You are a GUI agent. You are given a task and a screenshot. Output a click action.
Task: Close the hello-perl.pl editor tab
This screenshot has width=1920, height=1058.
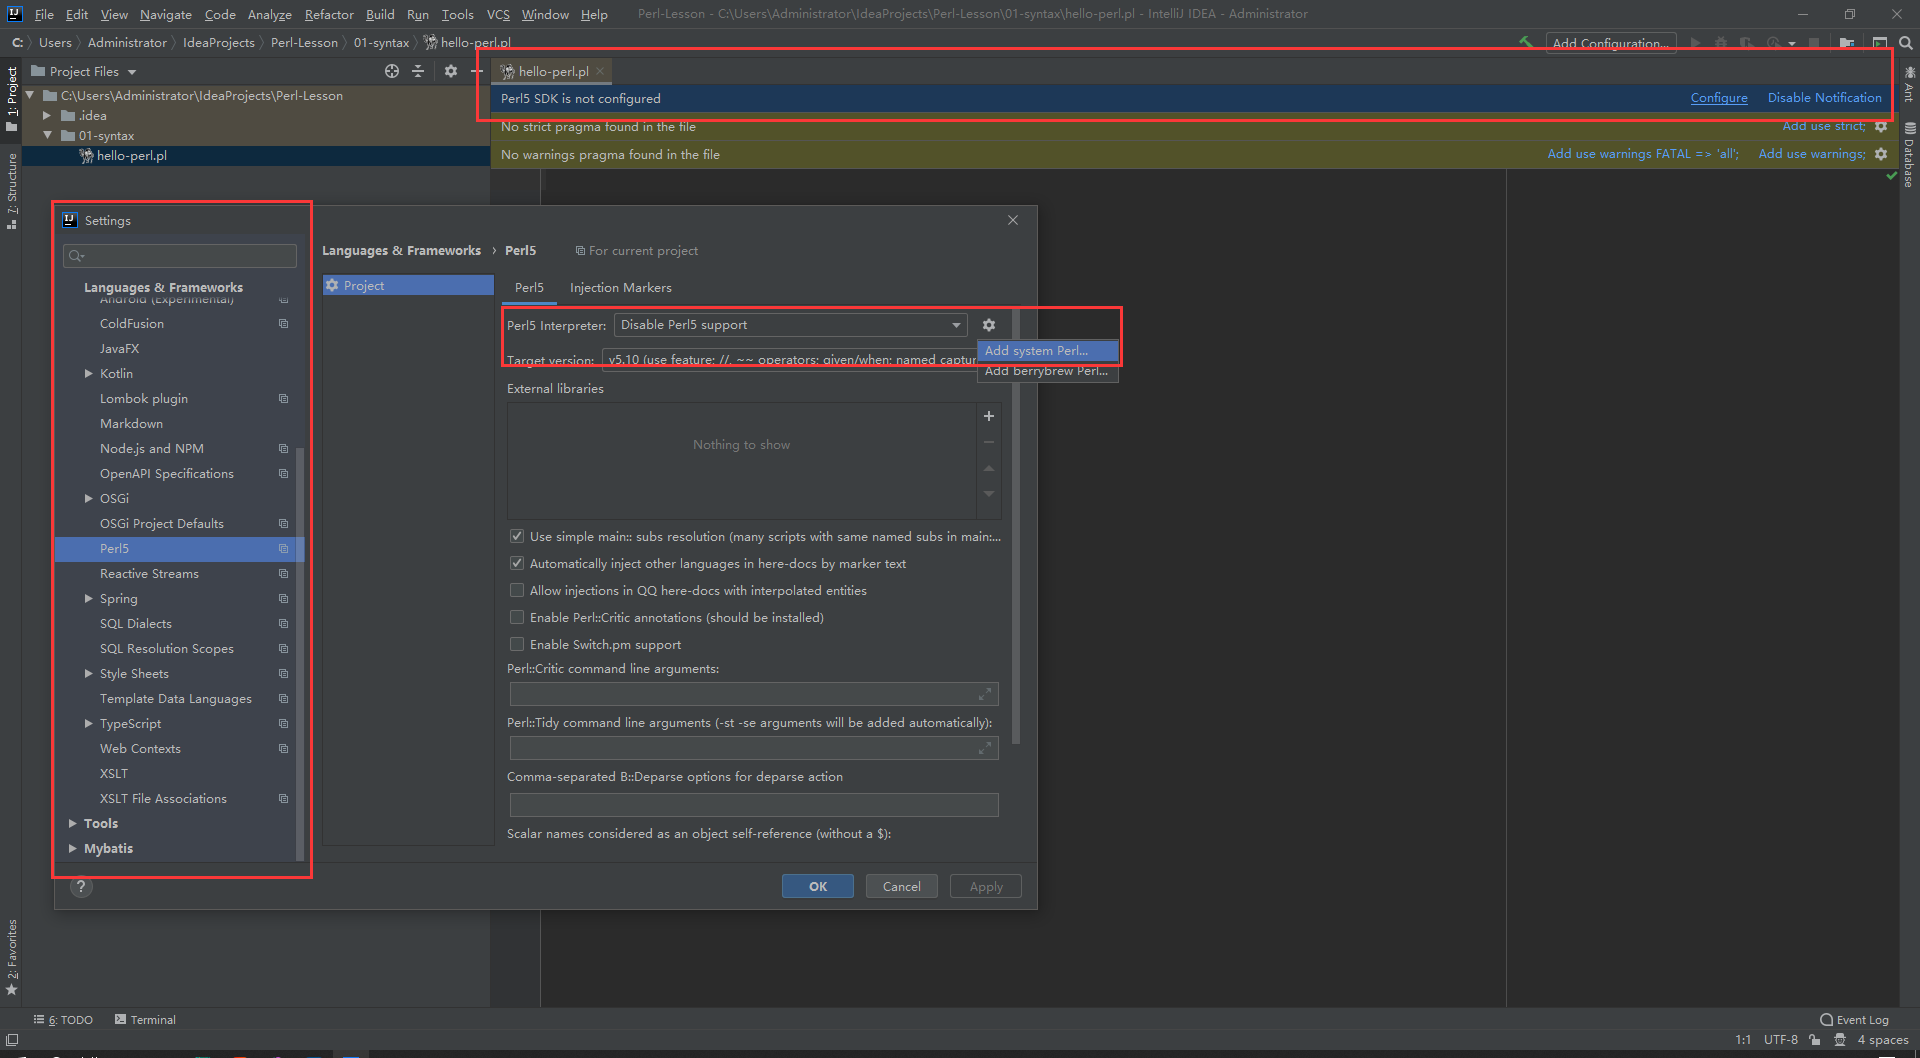(600, 71)
